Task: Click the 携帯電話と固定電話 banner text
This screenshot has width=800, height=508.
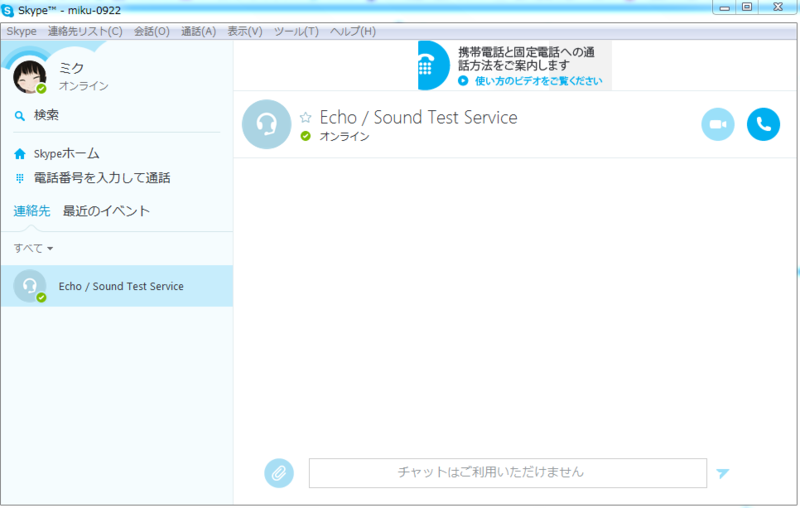Action: click(x=526, y=59)
